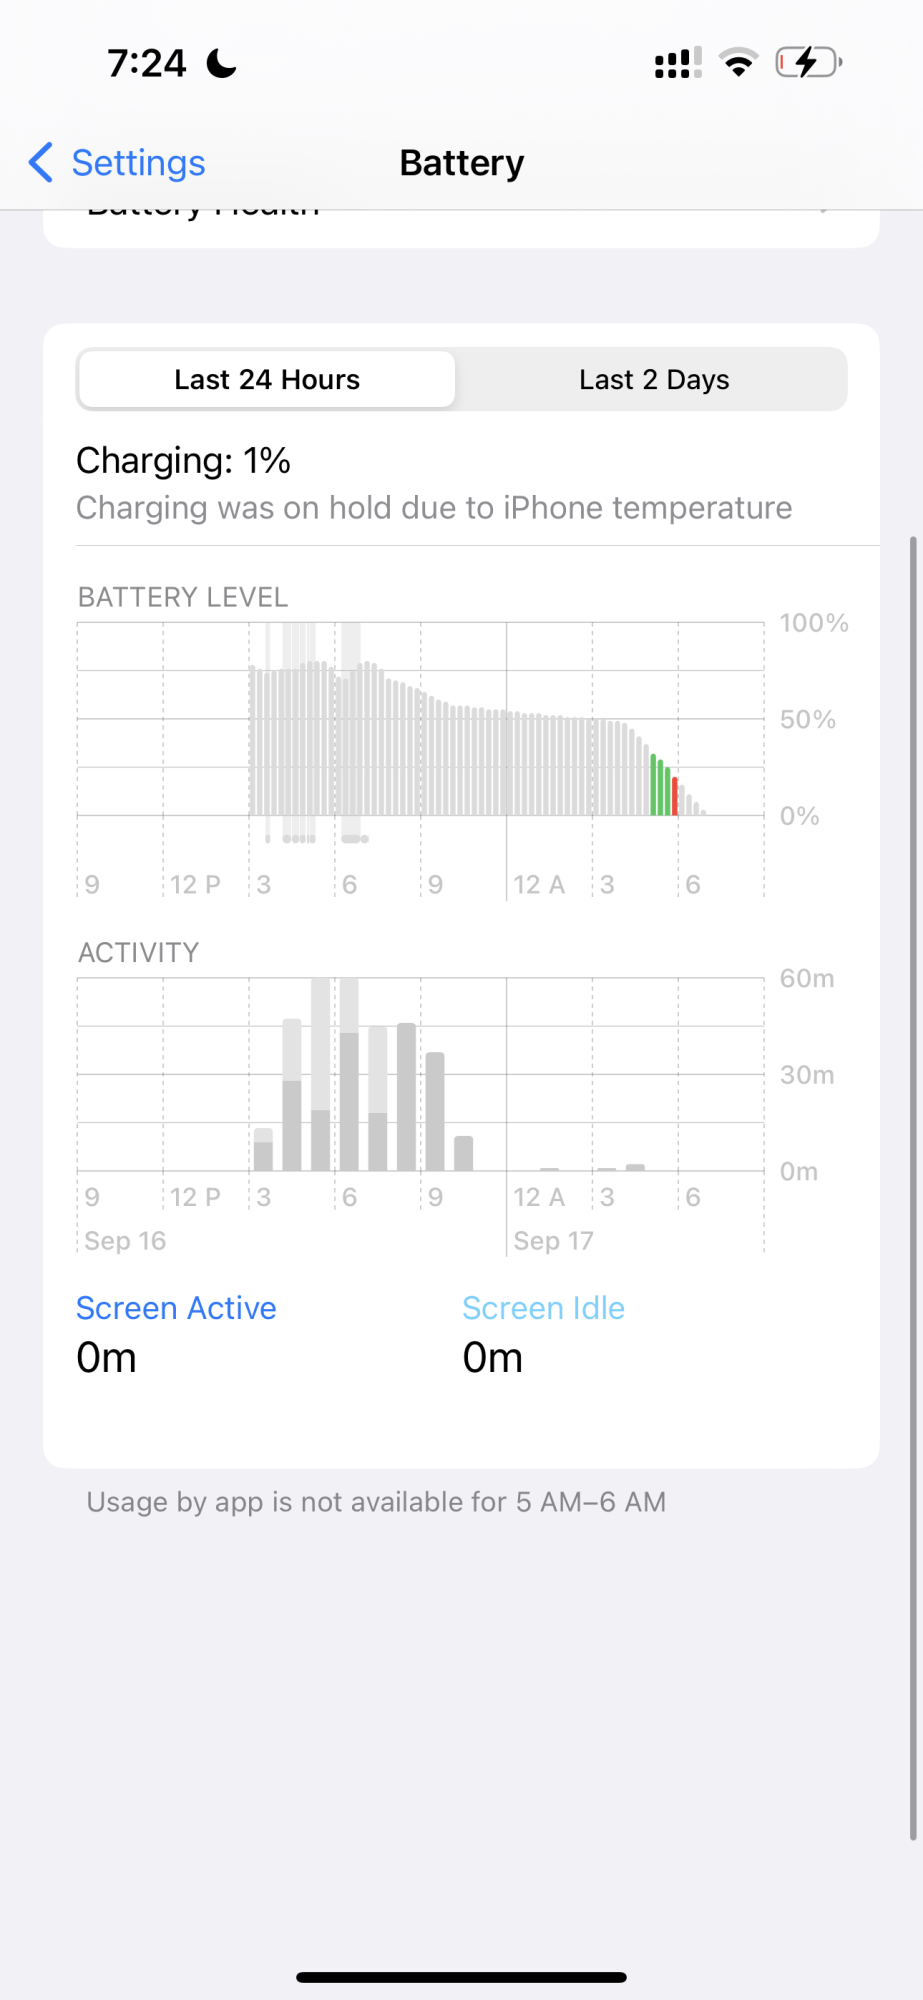
Task: Tap the Screen Active label
Action: (176, 1308)
